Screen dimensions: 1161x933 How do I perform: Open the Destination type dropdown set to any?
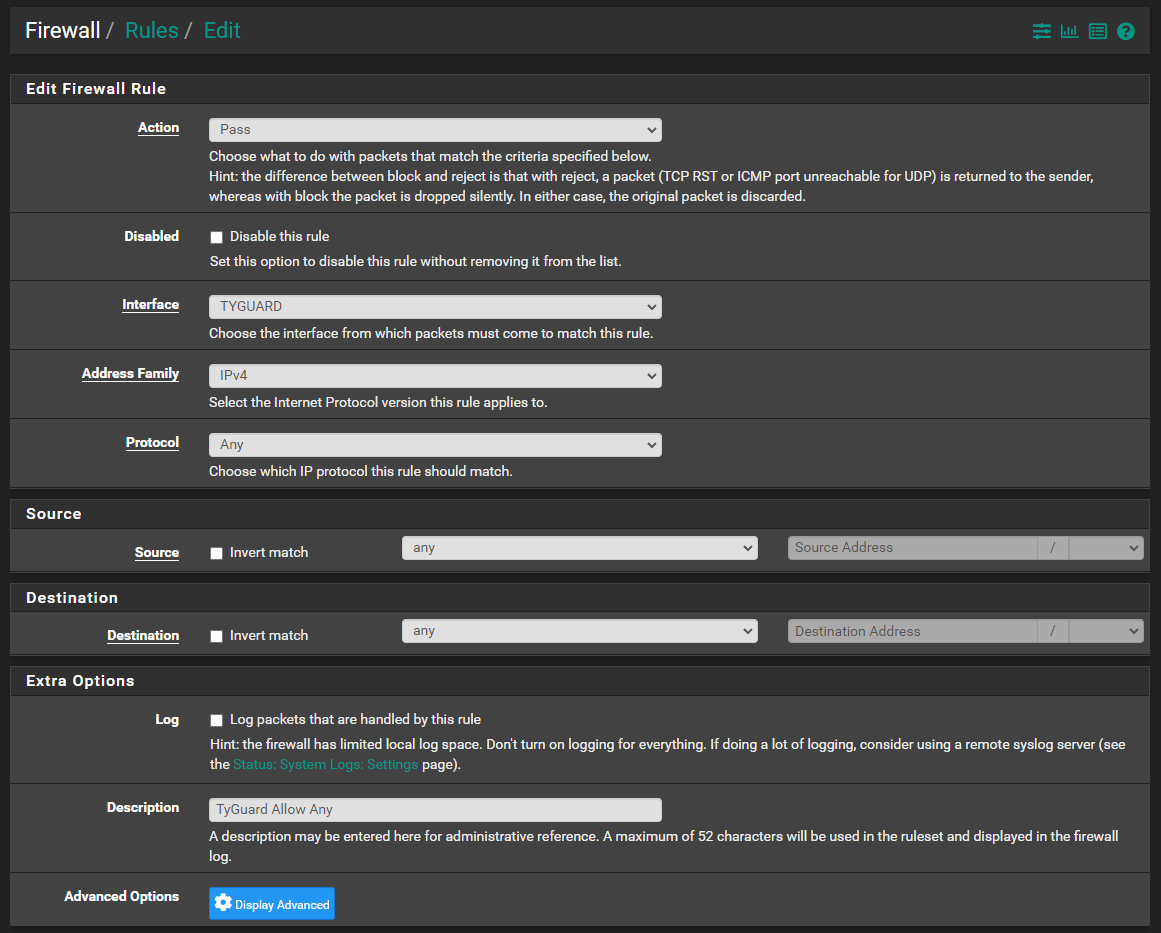tap(579, 631)
